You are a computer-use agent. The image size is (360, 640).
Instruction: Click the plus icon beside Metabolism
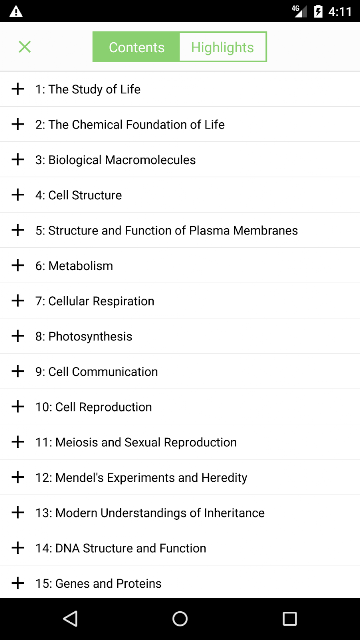click(x=18, y=265)
